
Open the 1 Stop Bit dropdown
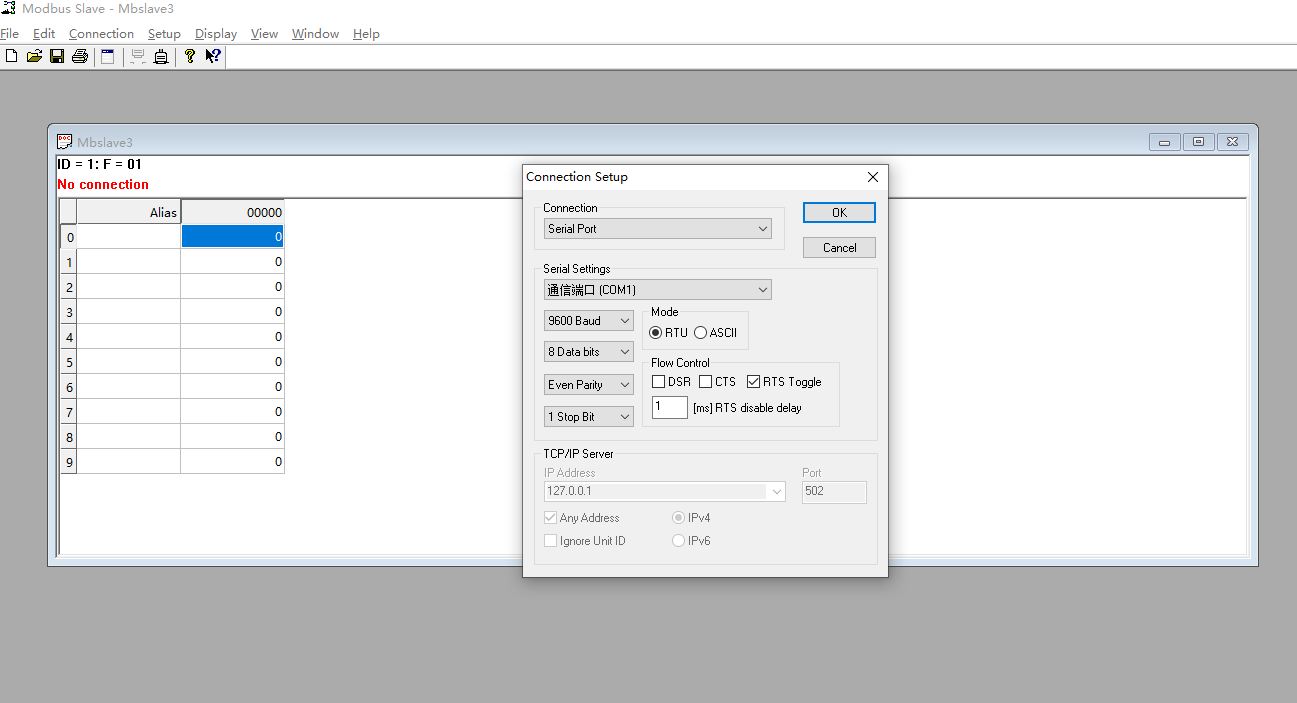click(589, 417)
